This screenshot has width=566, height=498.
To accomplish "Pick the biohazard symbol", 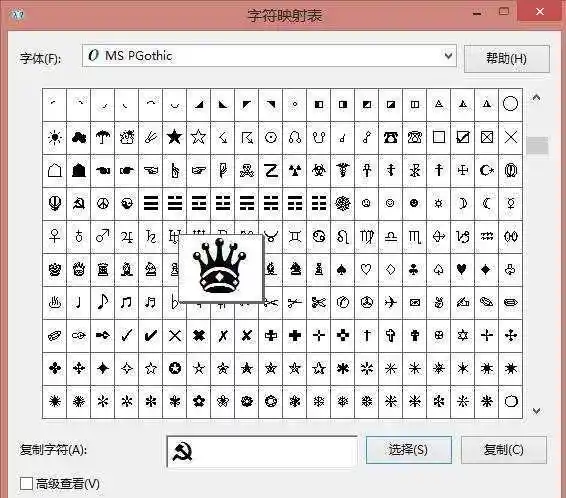I will click(x=319, y=171).
